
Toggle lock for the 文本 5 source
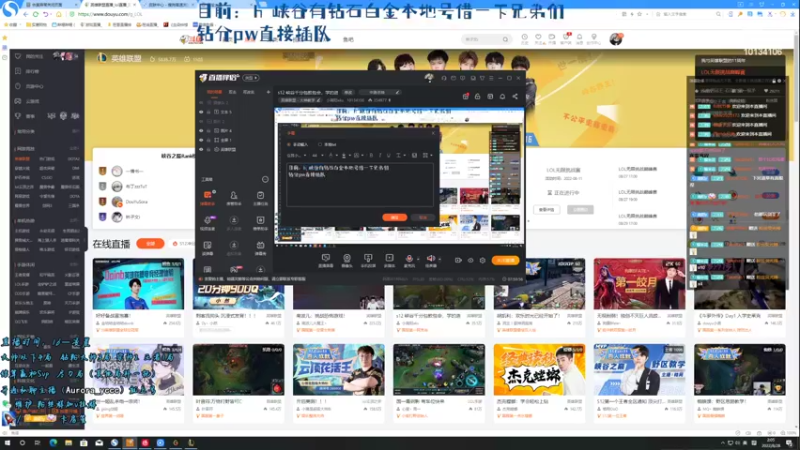[208, 112]
